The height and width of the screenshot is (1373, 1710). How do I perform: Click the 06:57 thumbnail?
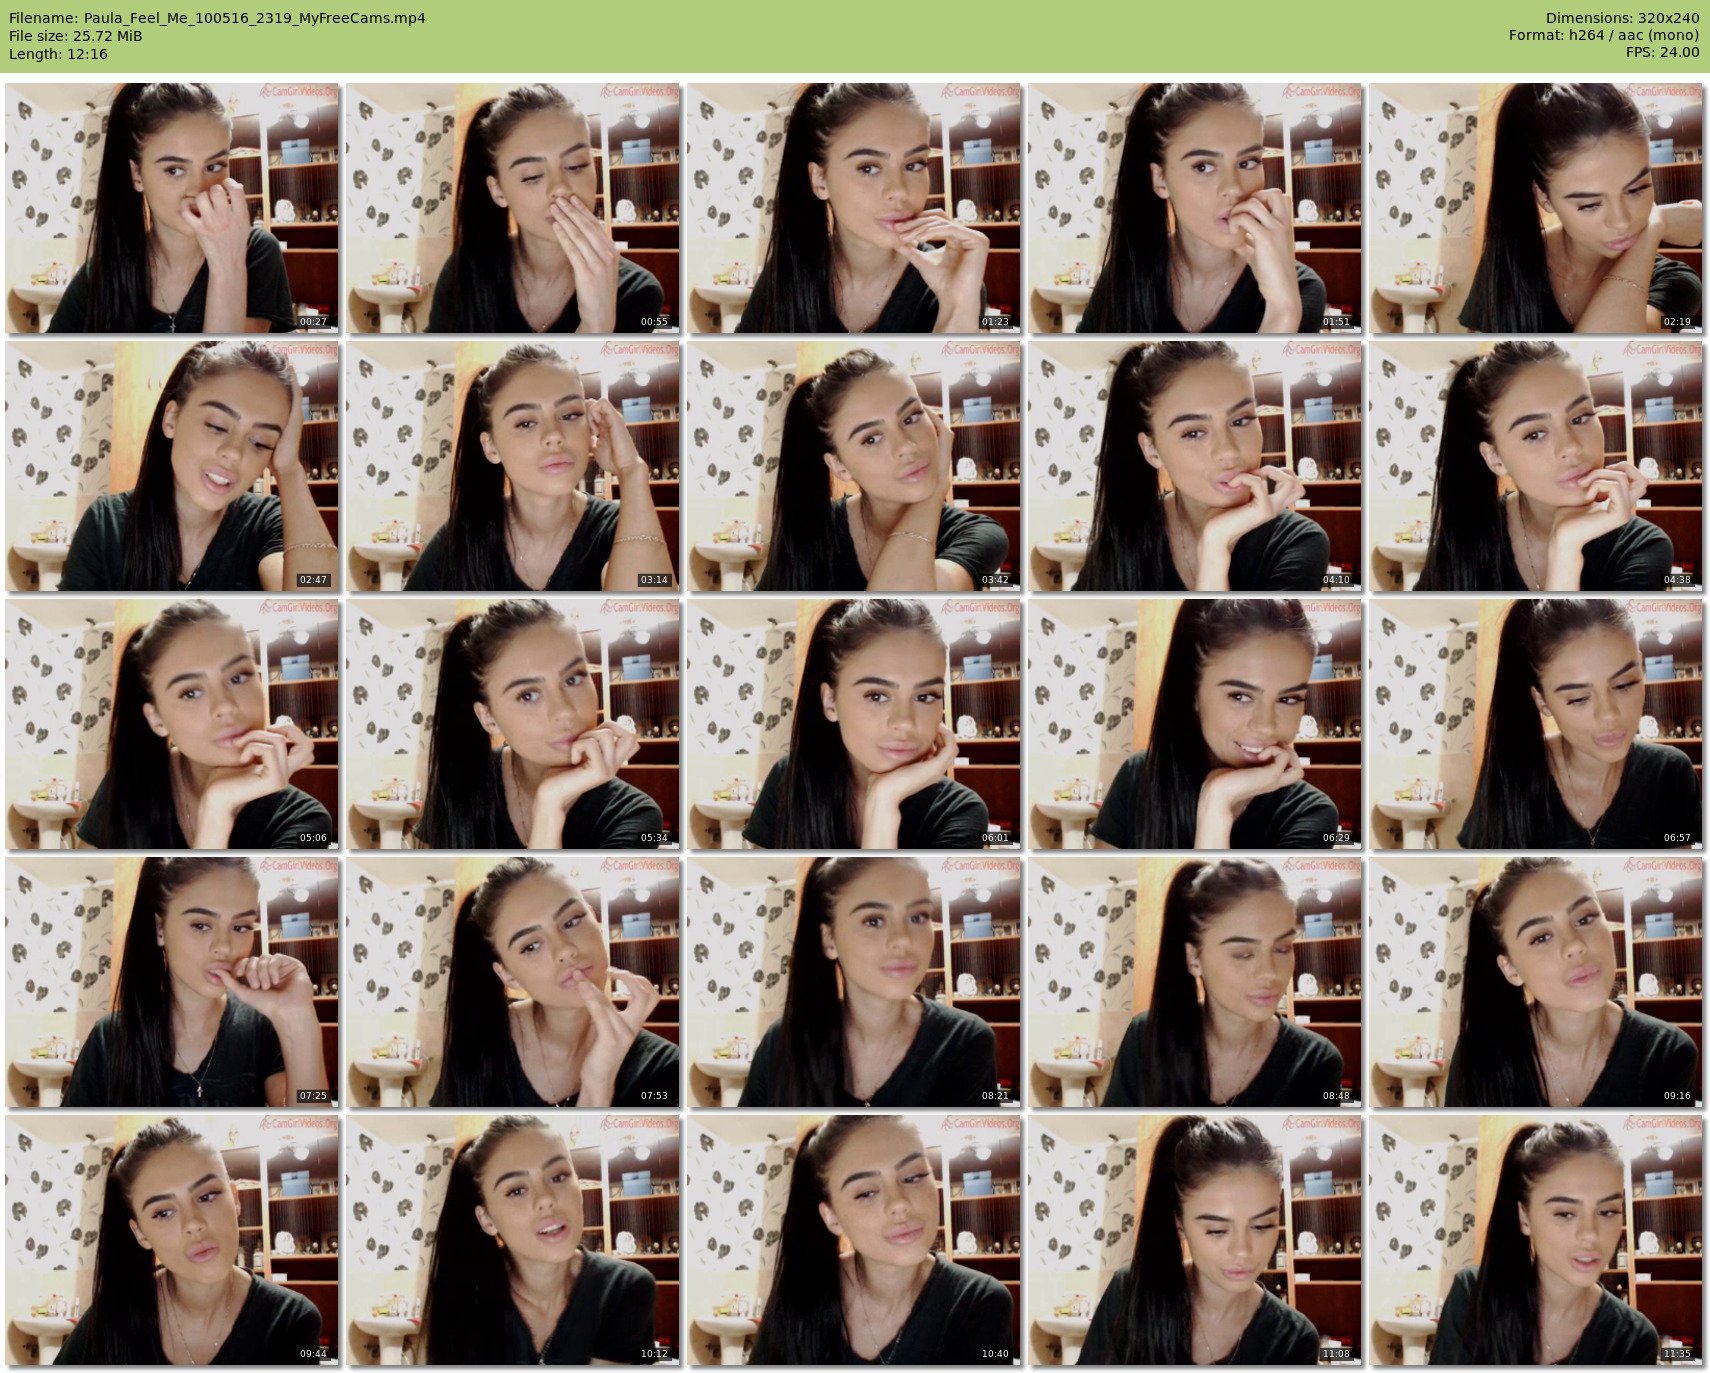pyautogui.click(x=1536, y=724)
